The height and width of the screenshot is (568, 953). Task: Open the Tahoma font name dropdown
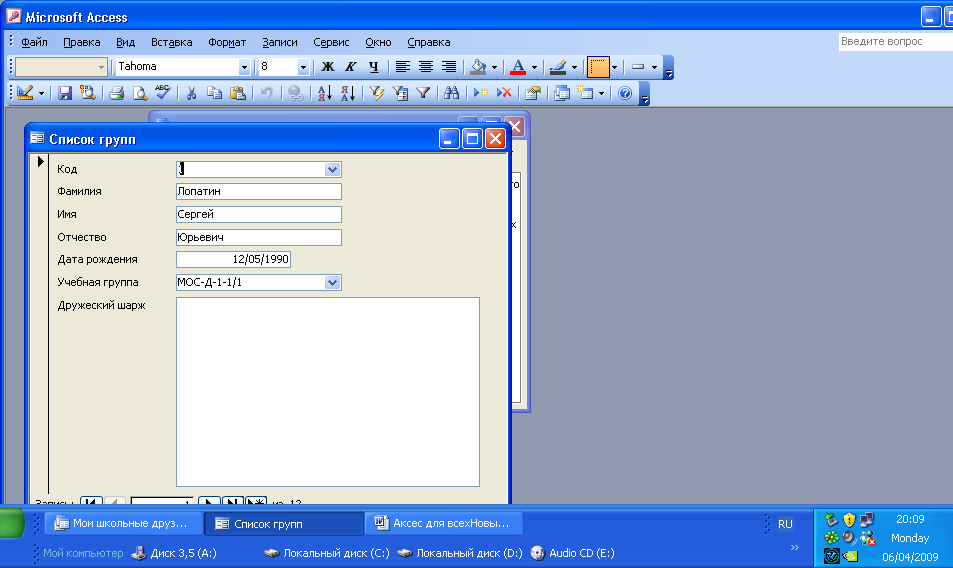pos(244,67)
